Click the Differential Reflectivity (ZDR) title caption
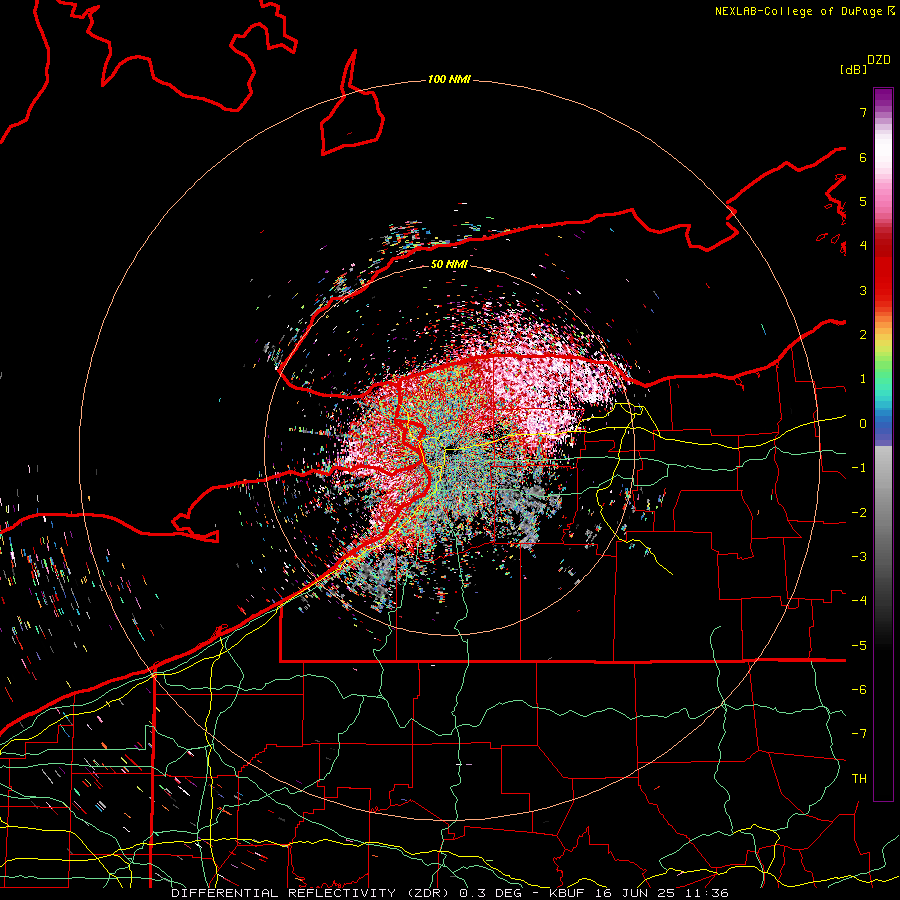 click(x=312, y=893)
